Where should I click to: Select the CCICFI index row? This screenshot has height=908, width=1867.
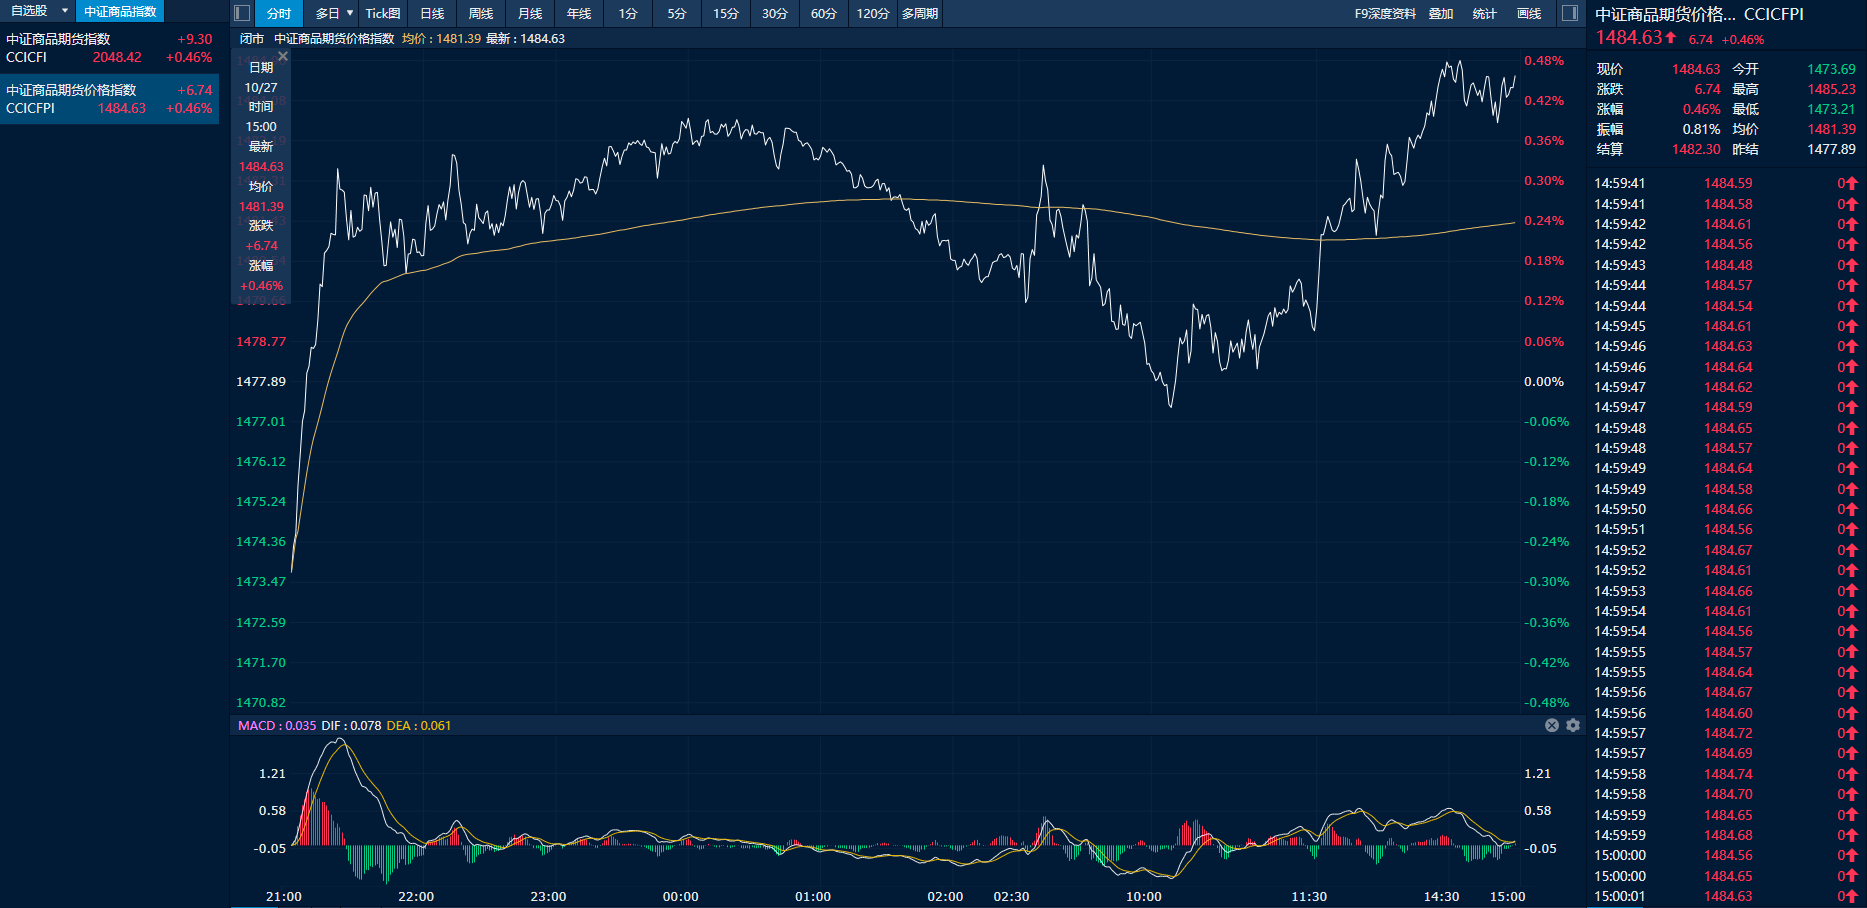[x=109, y=48]
